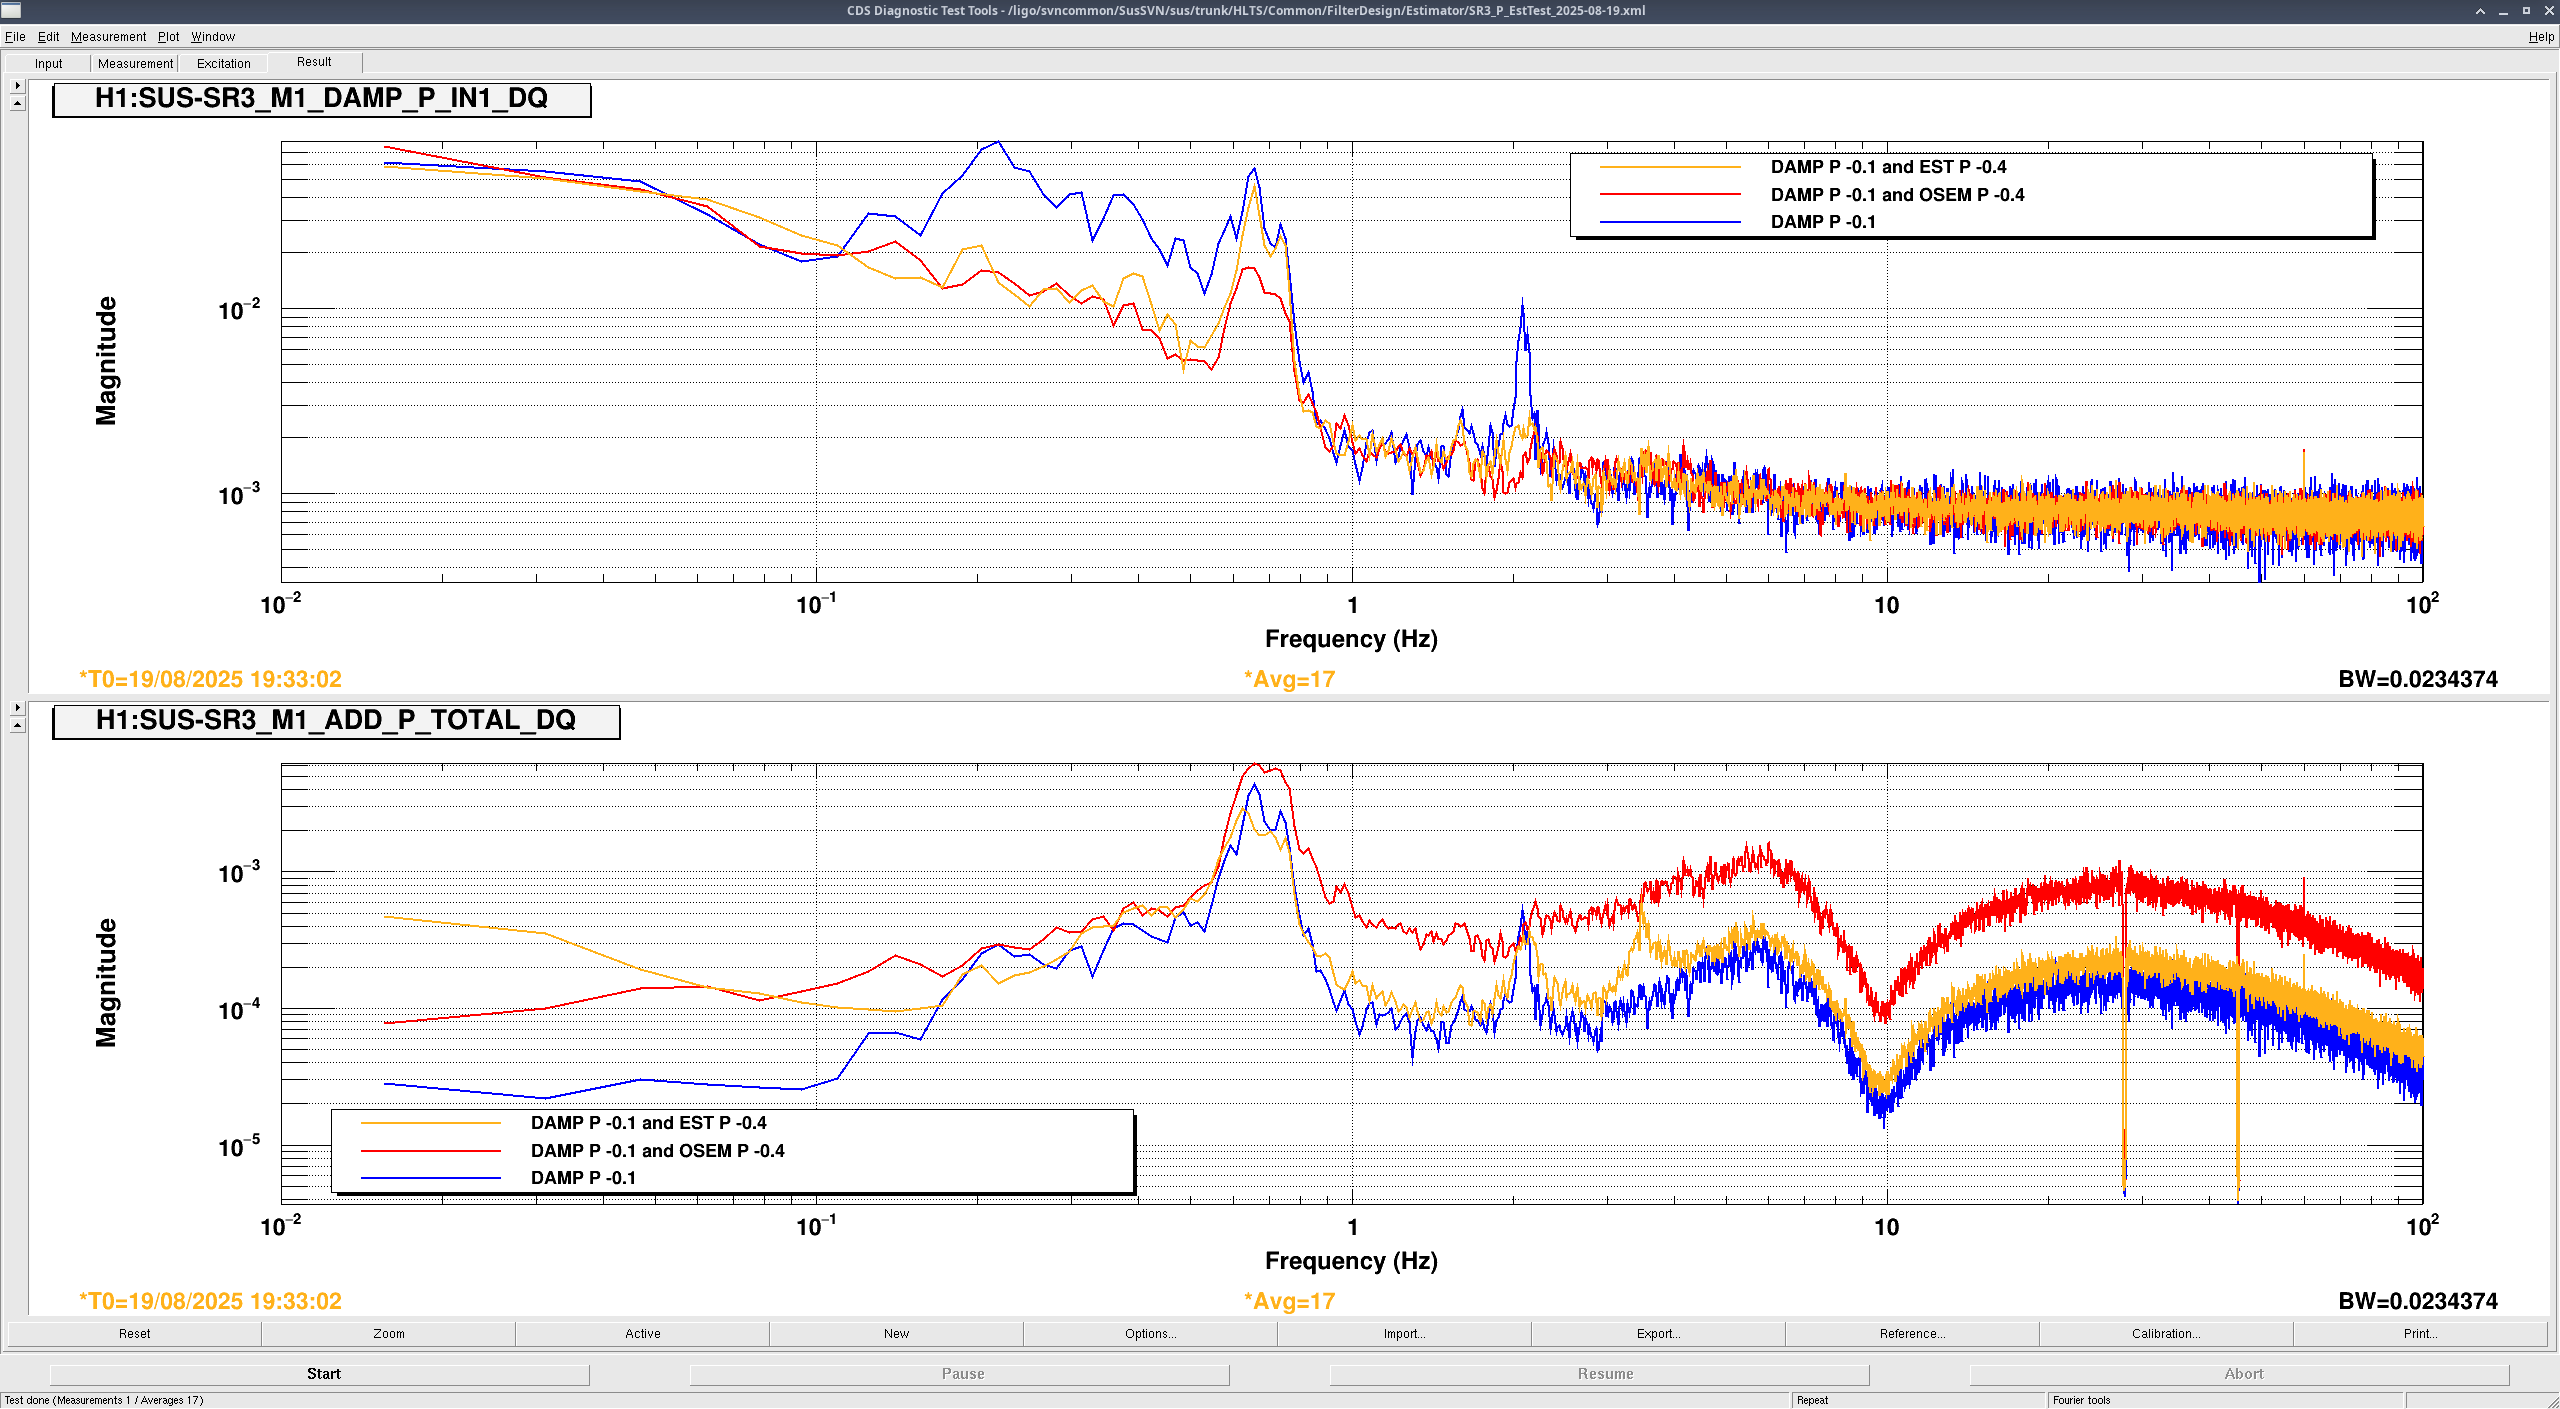Click the Zoom button
The width and height of the screenshot is (2560, 1409).
[x=389, y=1334]
